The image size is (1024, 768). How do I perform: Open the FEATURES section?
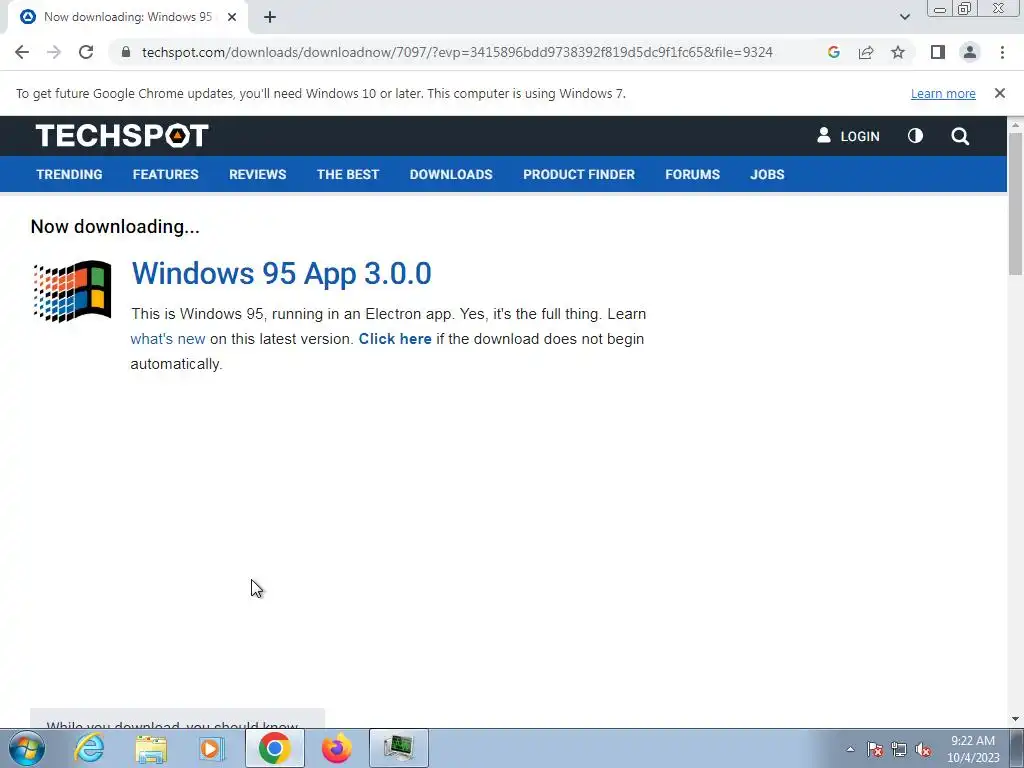click(x=165, y=174)
